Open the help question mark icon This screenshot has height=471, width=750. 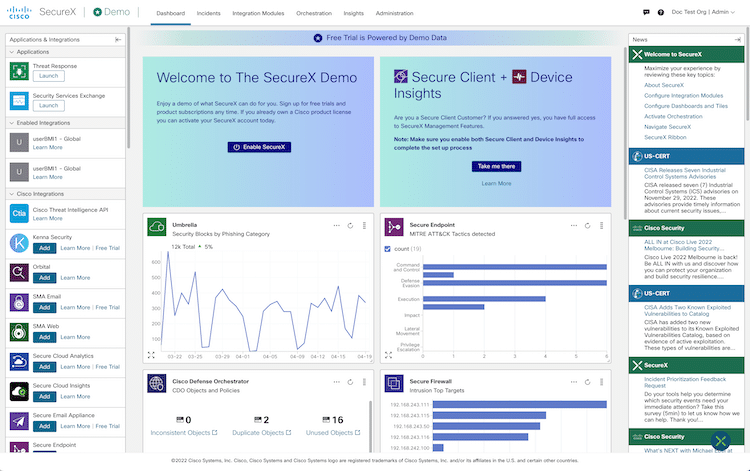pos(661,12)
